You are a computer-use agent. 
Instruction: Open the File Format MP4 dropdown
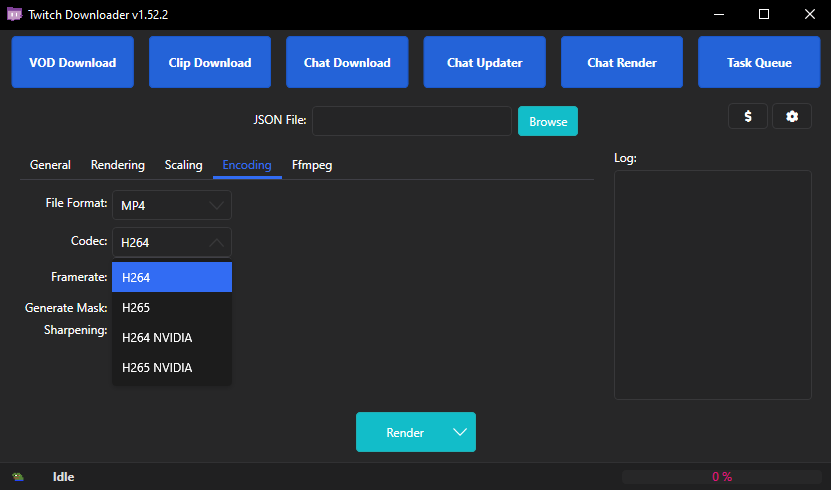(x=172, y=205)
